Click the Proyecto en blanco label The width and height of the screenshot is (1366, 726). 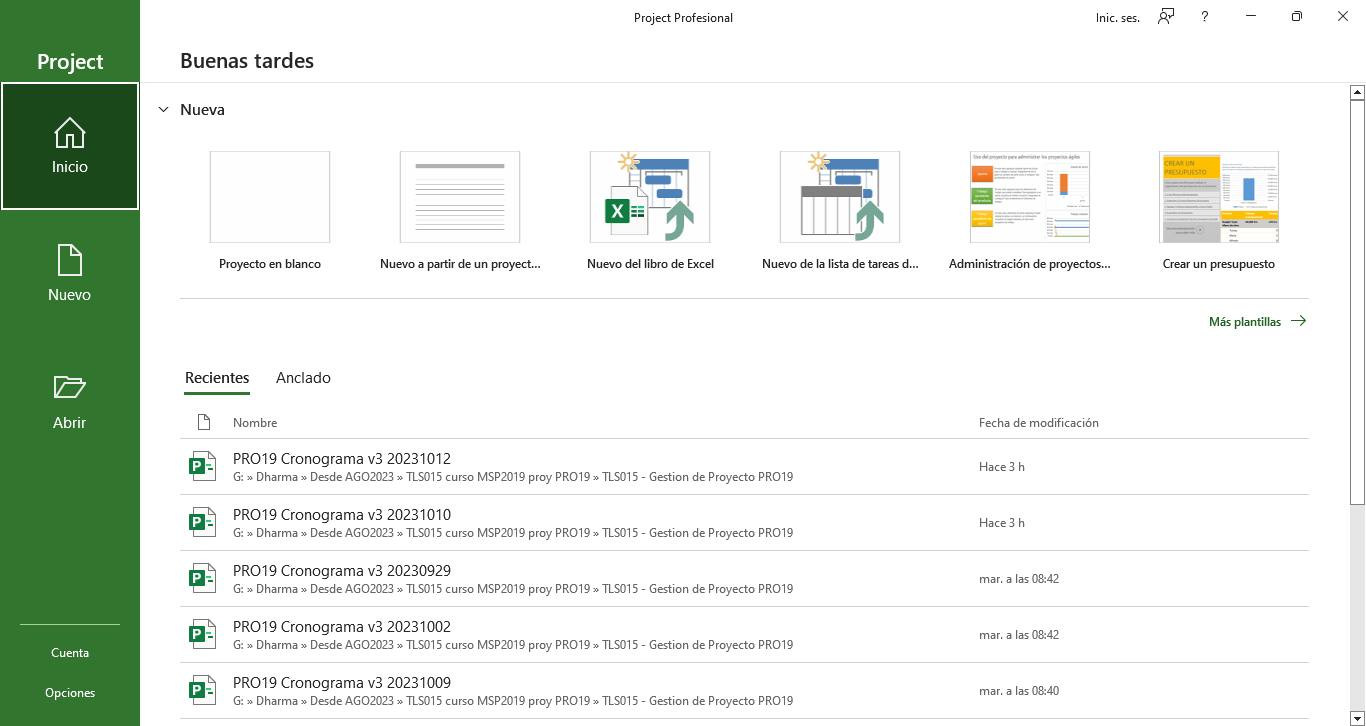(270, 264)
